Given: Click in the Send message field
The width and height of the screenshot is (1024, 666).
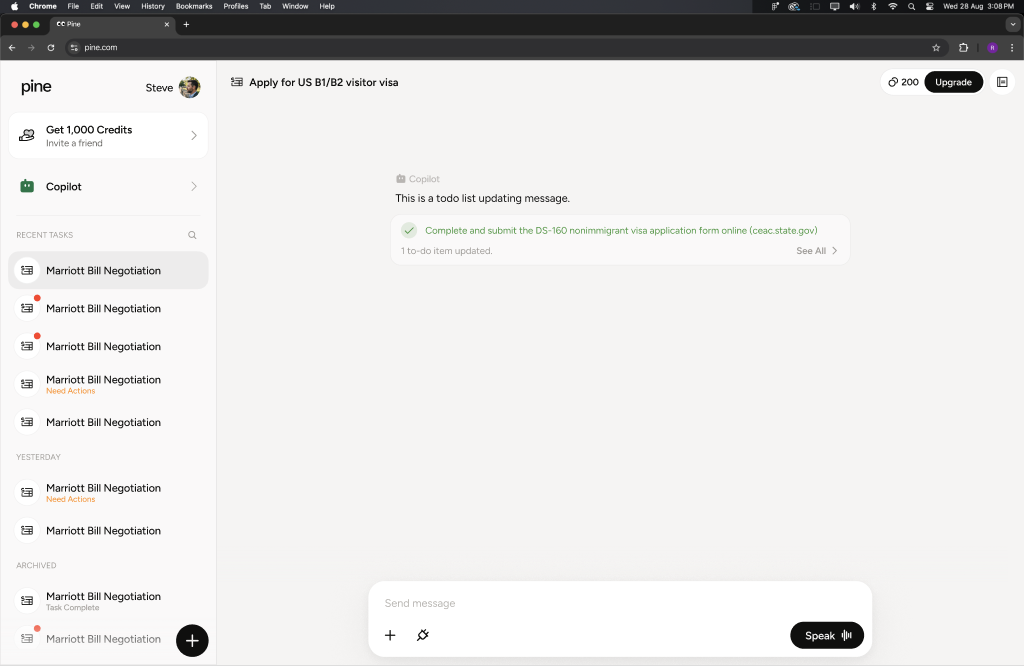Looking at the screenshot, I should (620, 603).
